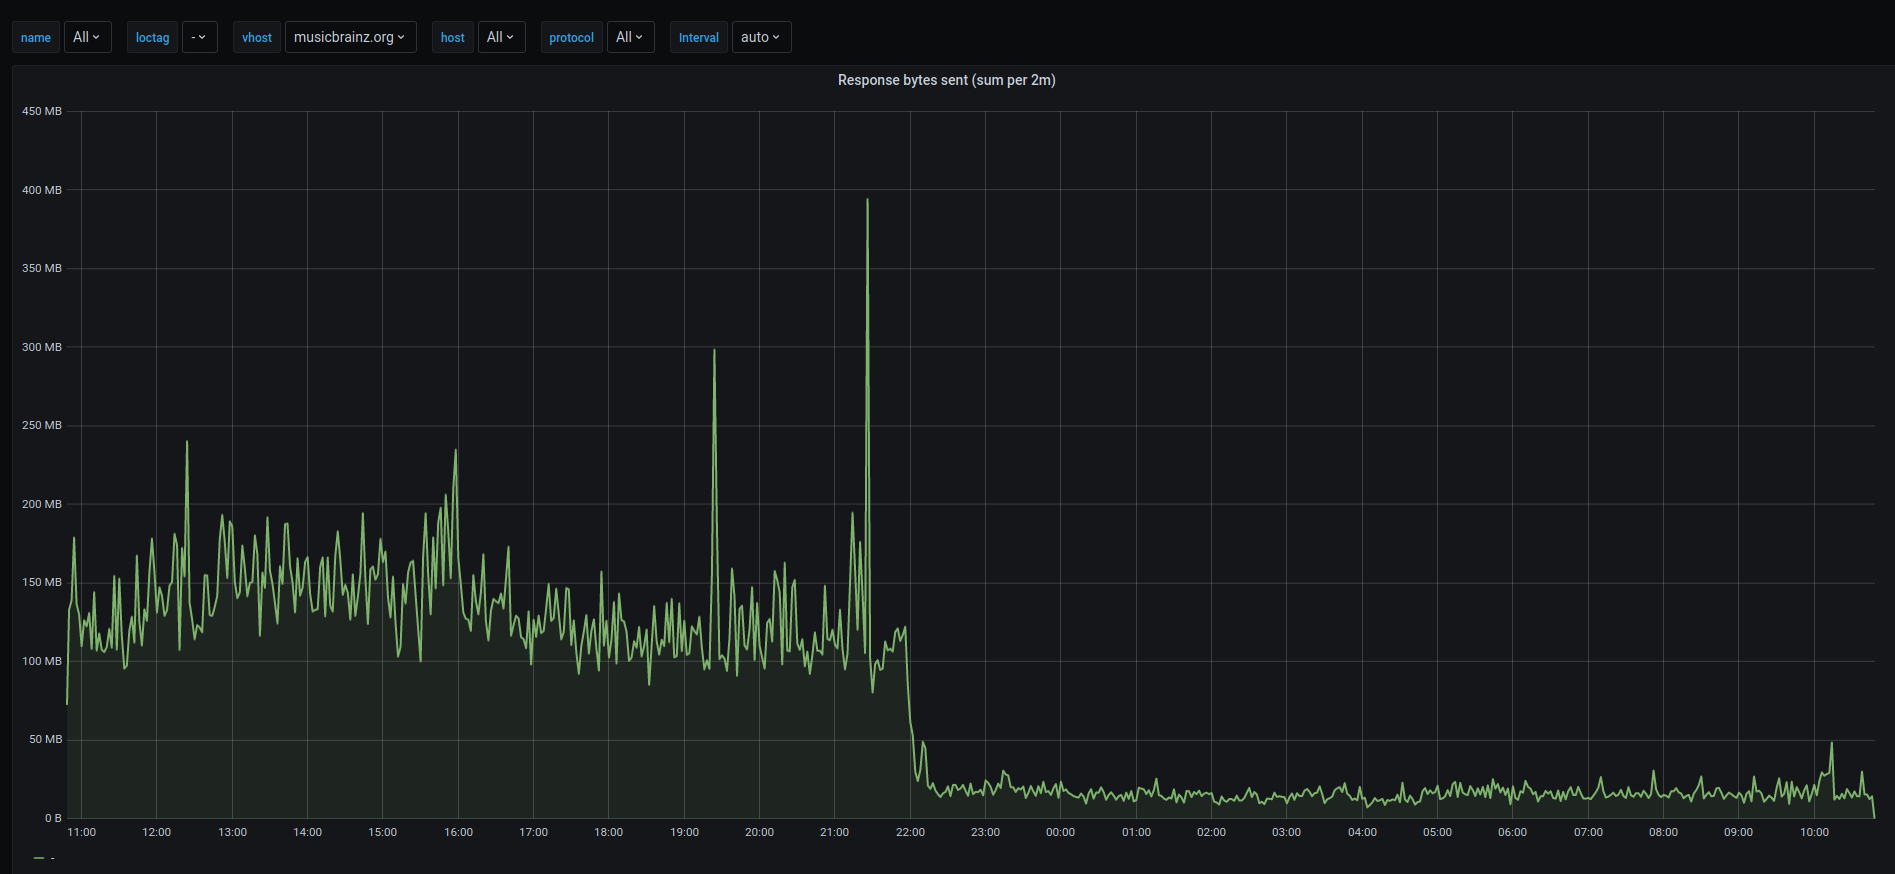Open the name variable dropdown showing All
This screenshot has width=1895, height=874.
(87, 37)
